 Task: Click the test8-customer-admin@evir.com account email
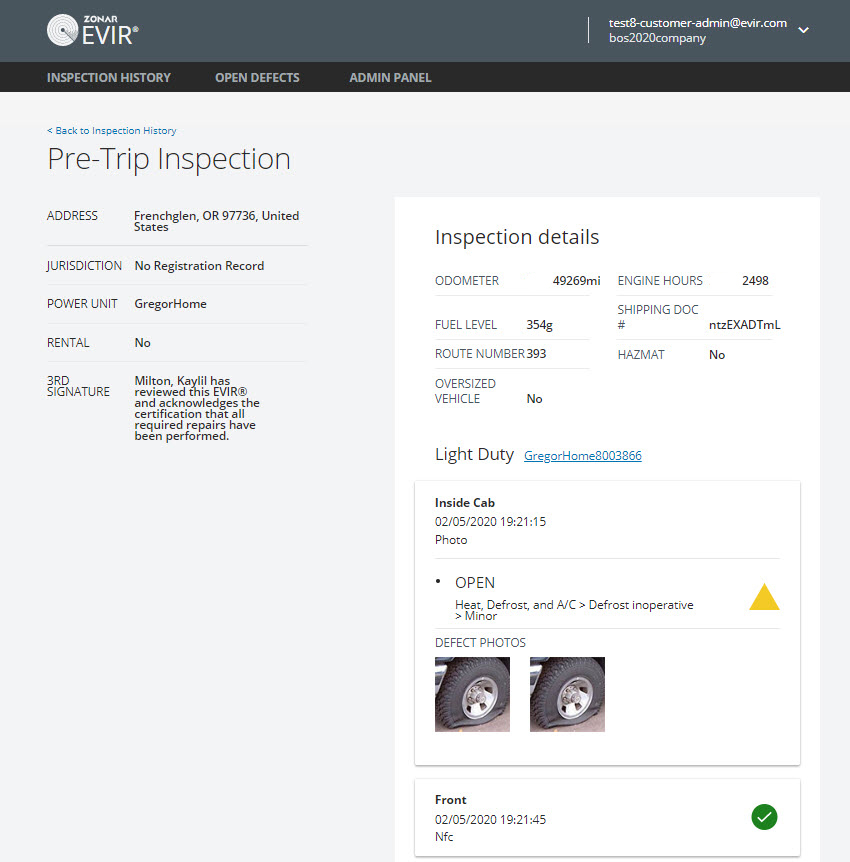tap(698, 23)
